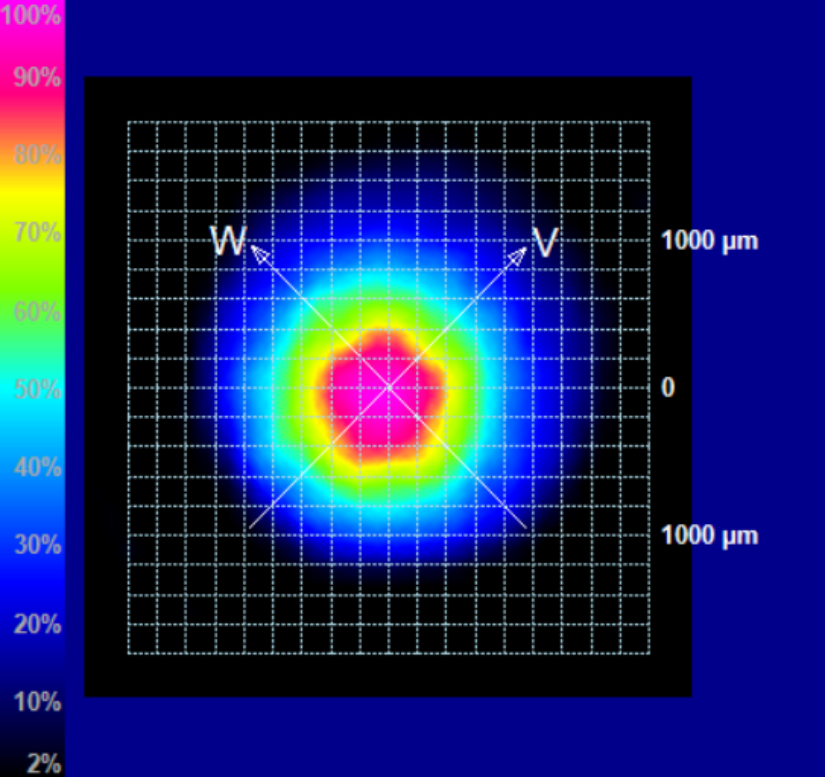This screenshot has height=778, width=825.
Task: Select the 70% yellow scale mark
Action: (x=37, y=233)
